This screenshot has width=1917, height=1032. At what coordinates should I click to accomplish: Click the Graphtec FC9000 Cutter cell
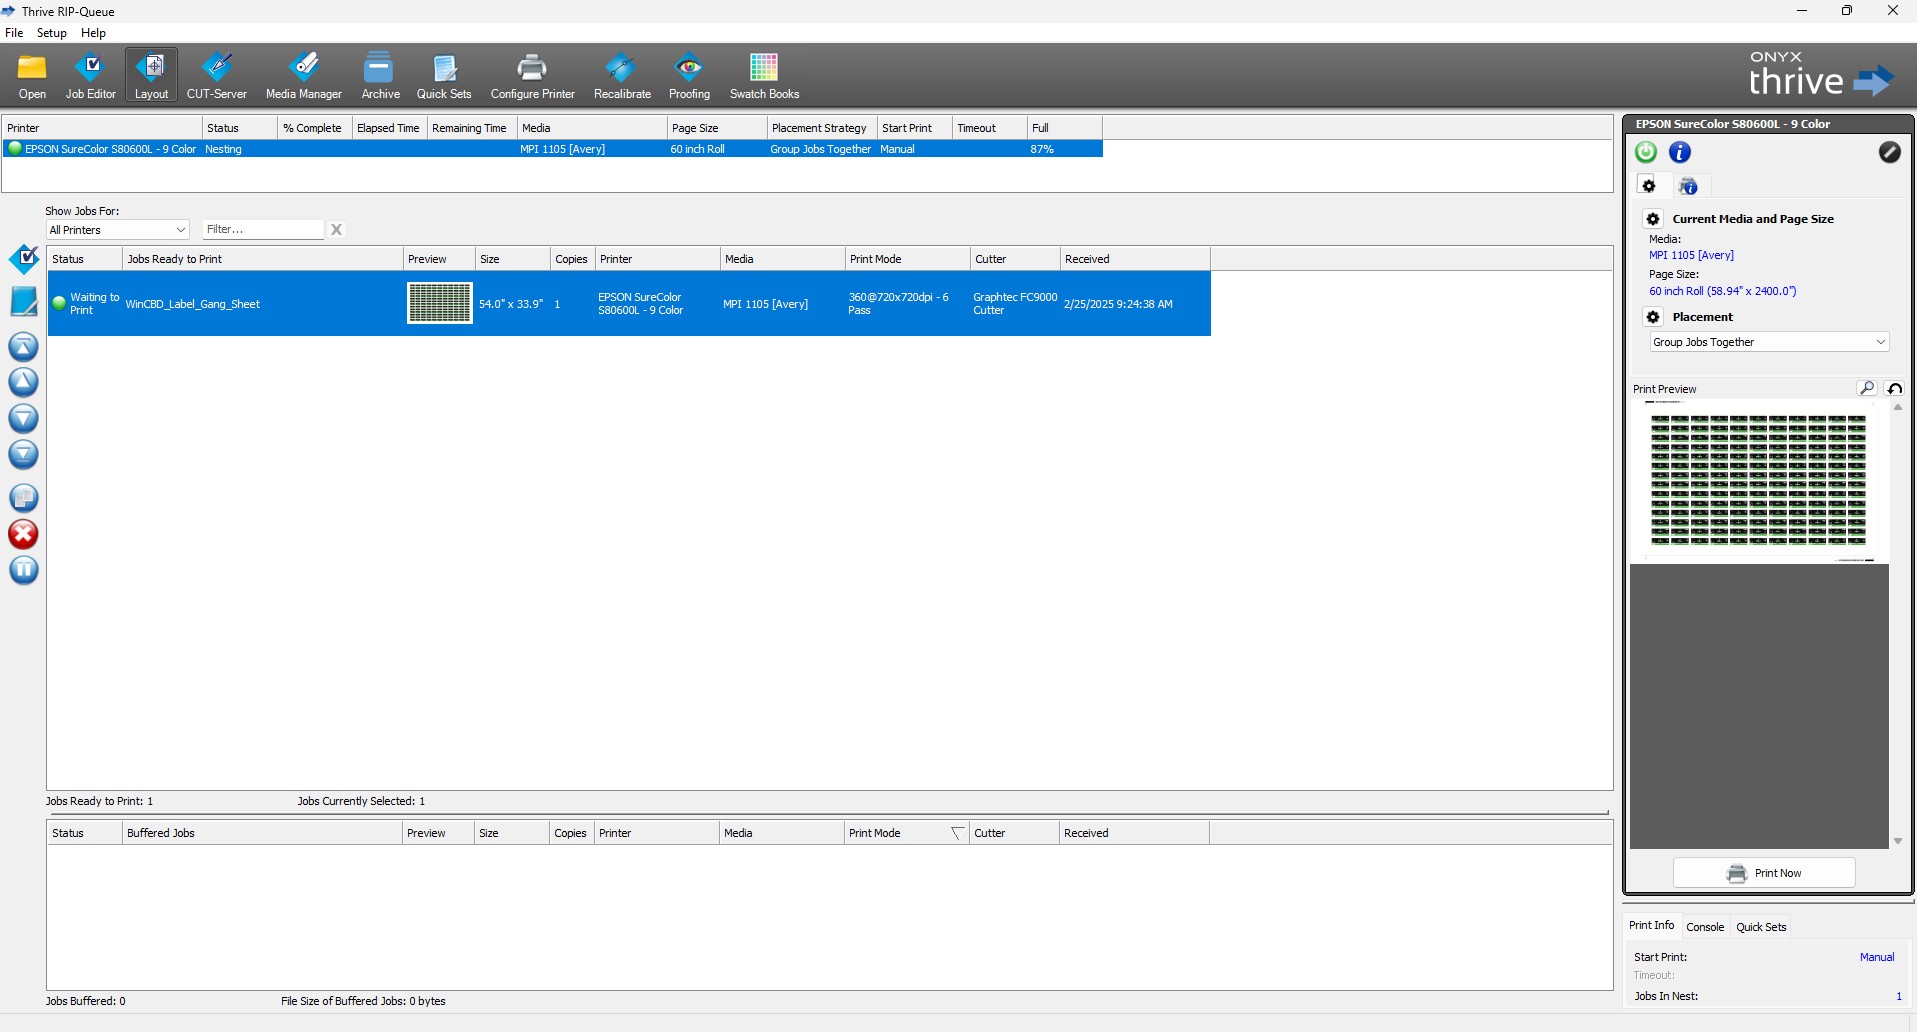click(1015, 304)
